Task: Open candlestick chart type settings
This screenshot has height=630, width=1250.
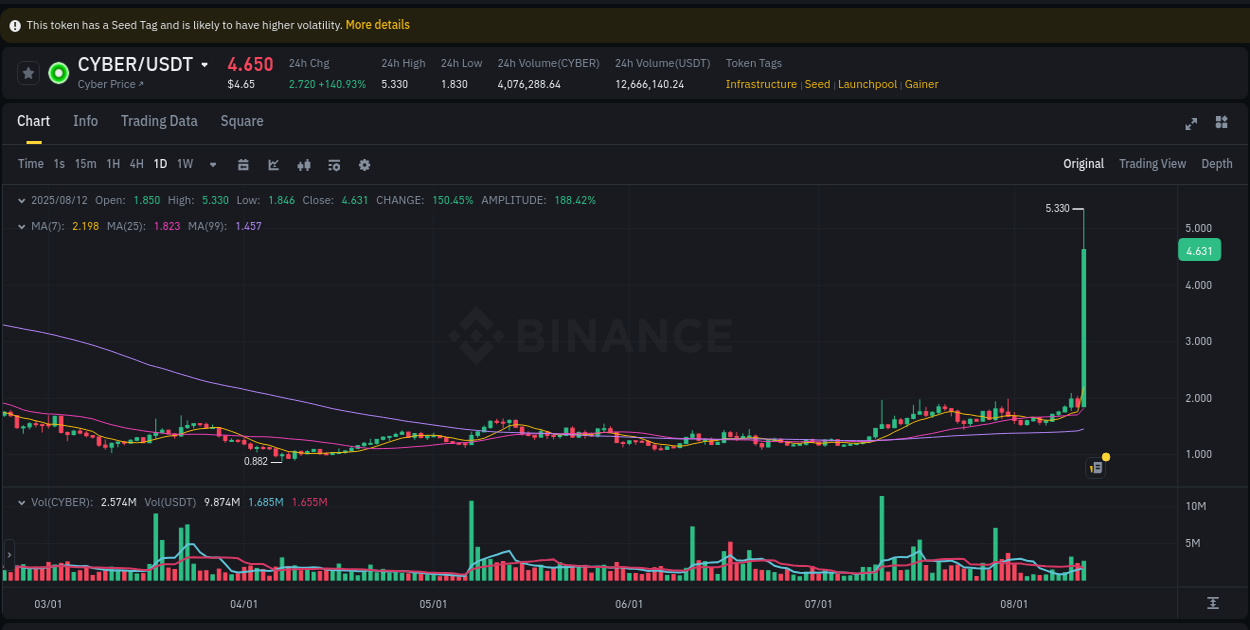Action: click(304, 164)
